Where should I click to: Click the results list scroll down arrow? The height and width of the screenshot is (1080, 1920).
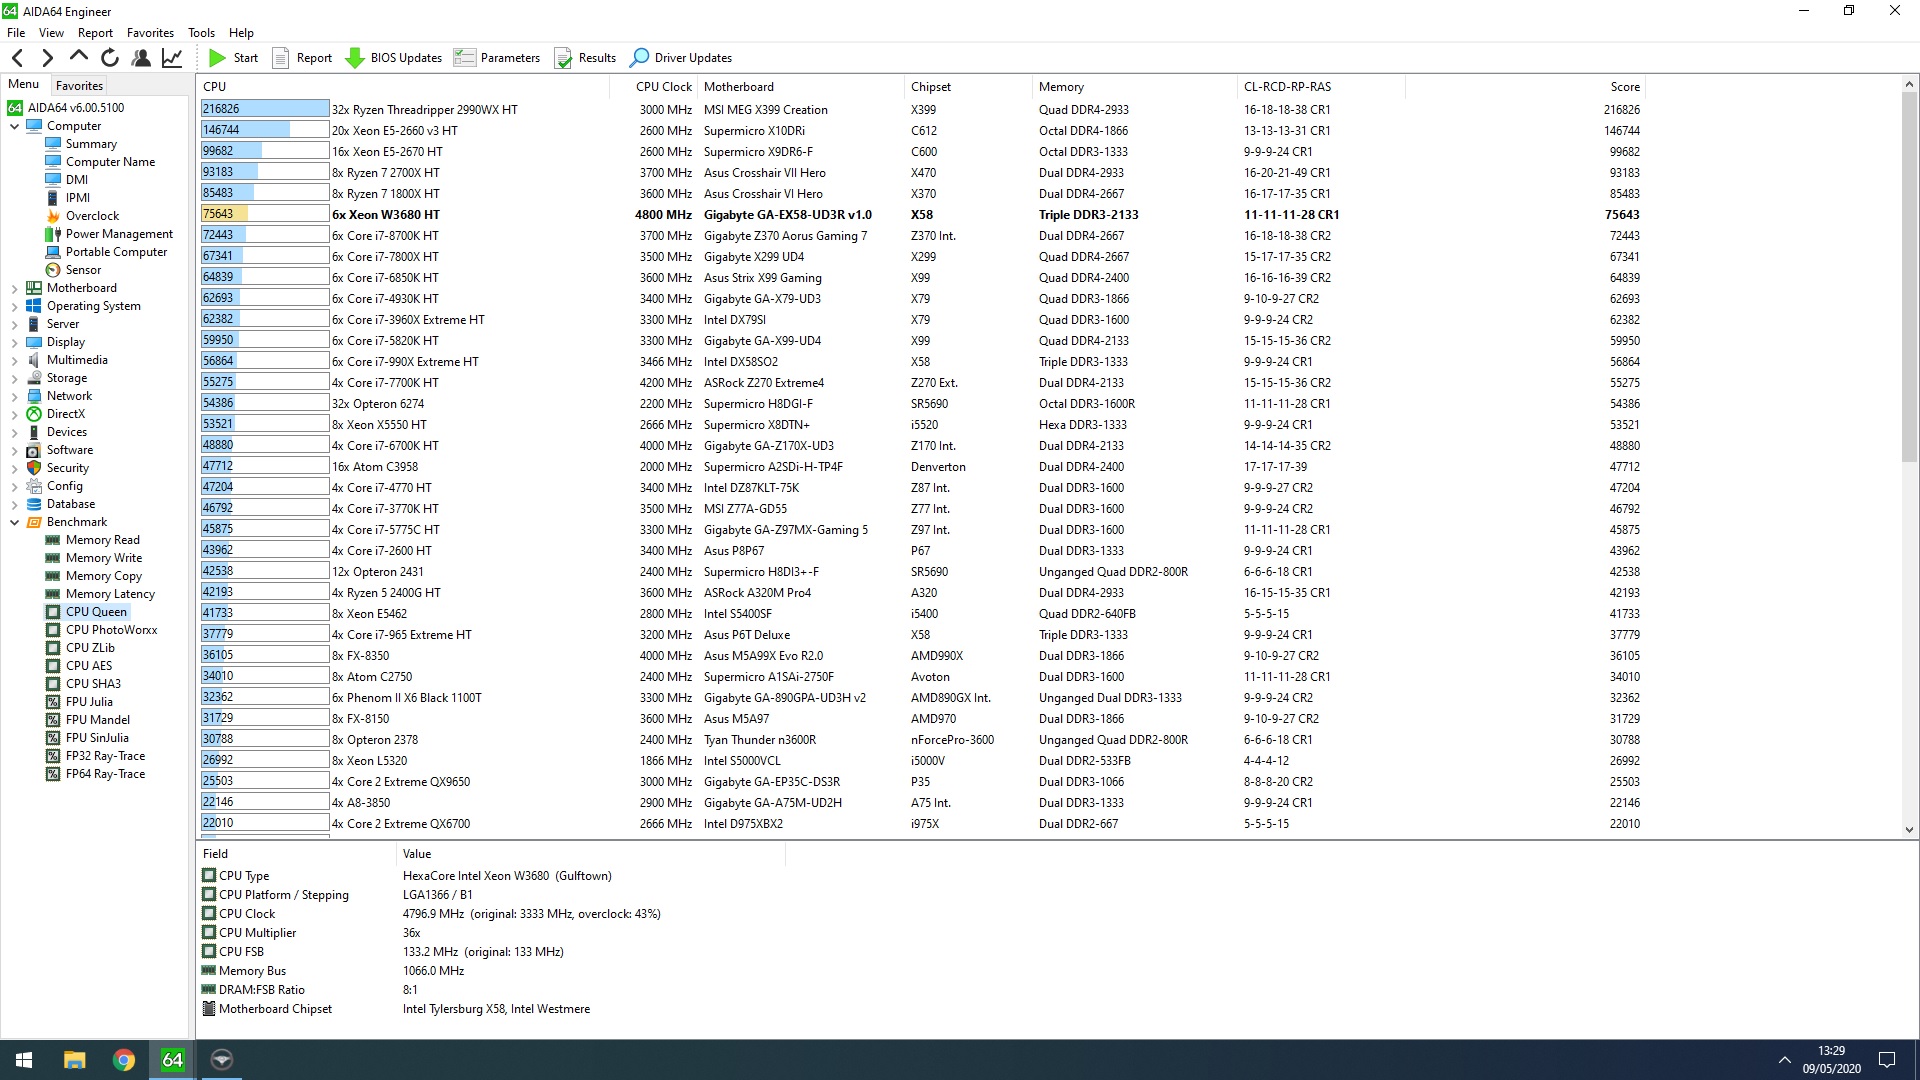1909,829
